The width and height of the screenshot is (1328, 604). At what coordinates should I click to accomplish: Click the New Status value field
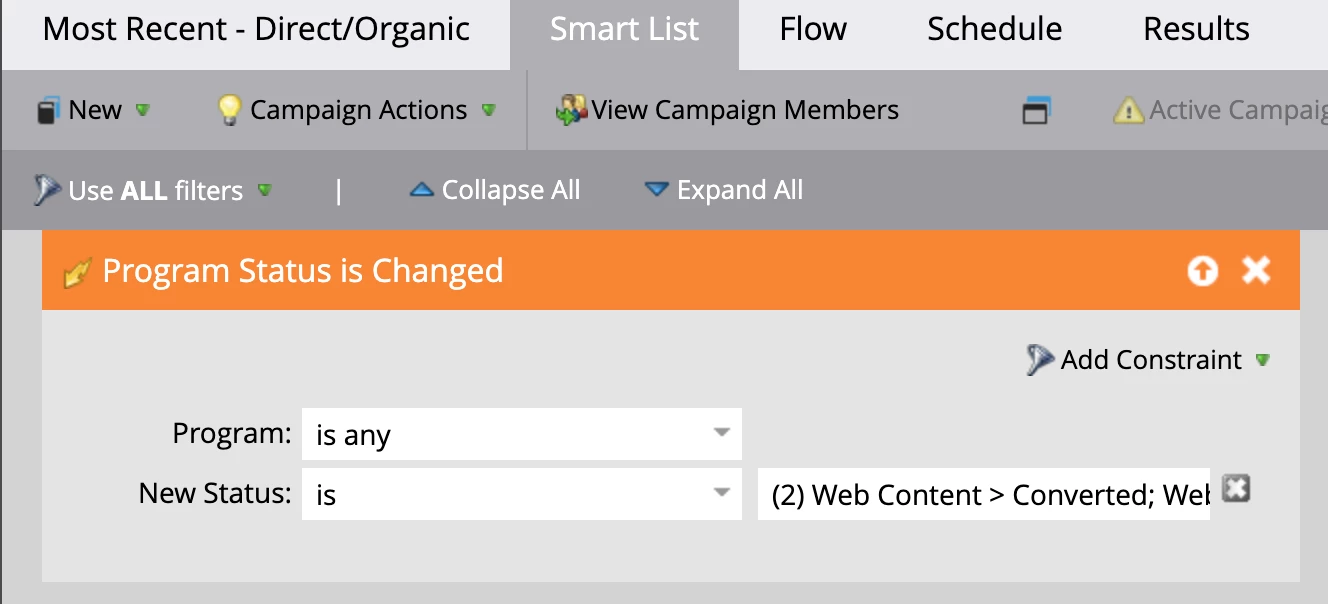point(984,494)
